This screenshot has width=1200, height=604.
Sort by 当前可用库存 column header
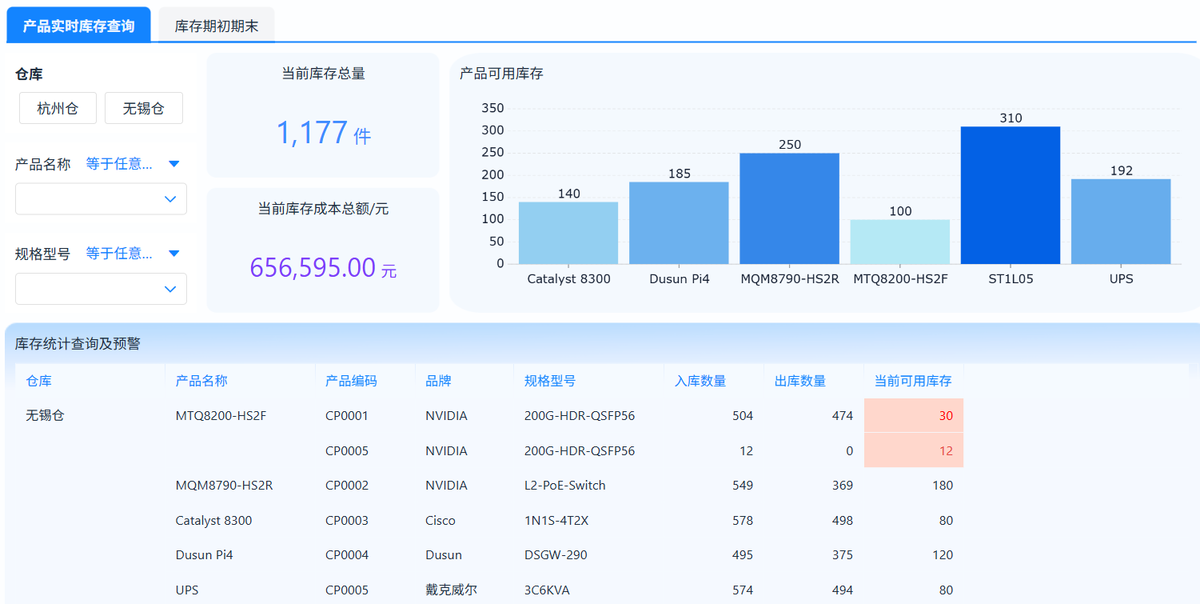pos(912,381)
